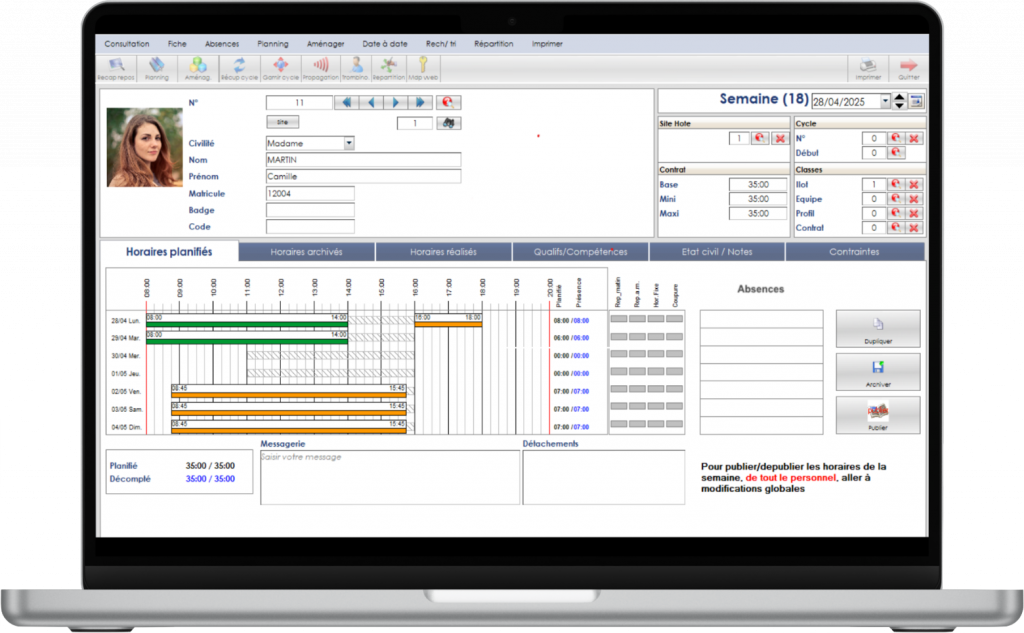Increment the week with up arrow stepper
This screenshot has height=633, width=1024.
[899, 97]
